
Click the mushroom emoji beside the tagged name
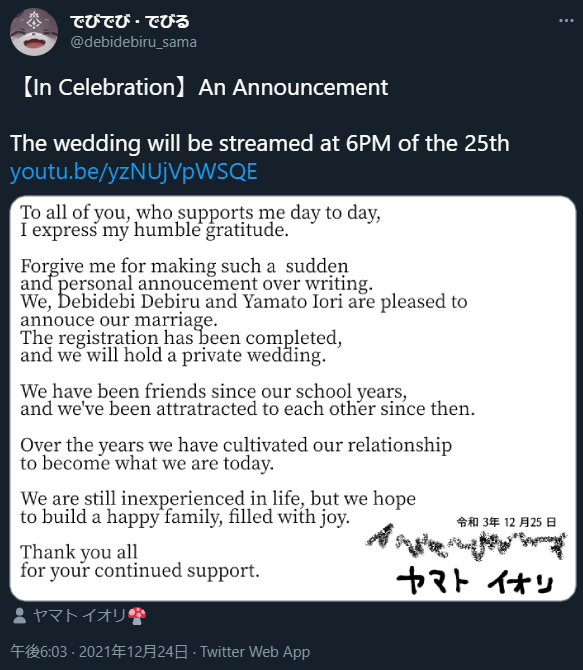pyautogui.click(x=137, y=616)
